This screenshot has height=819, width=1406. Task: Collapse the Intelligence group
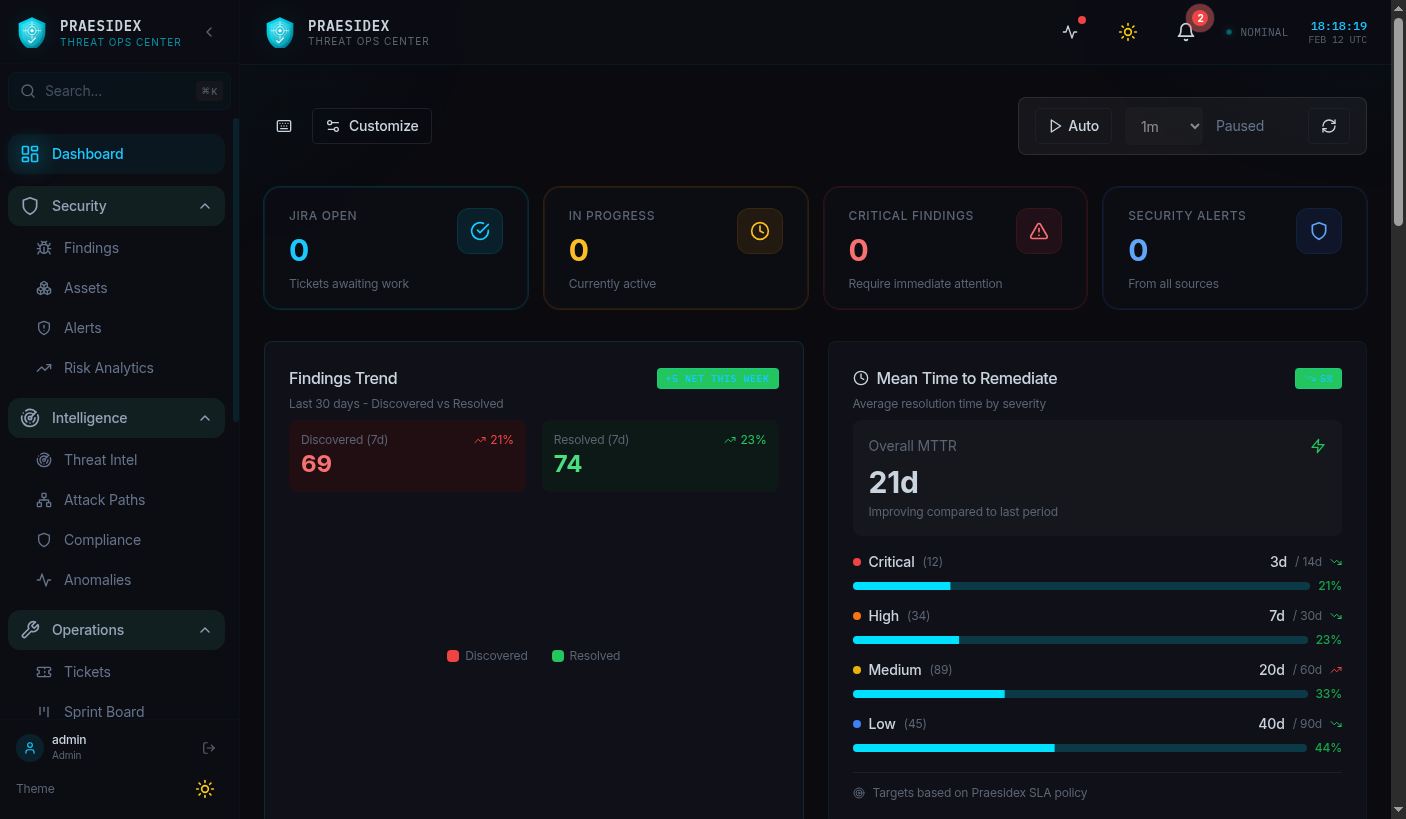coord(203,417)
